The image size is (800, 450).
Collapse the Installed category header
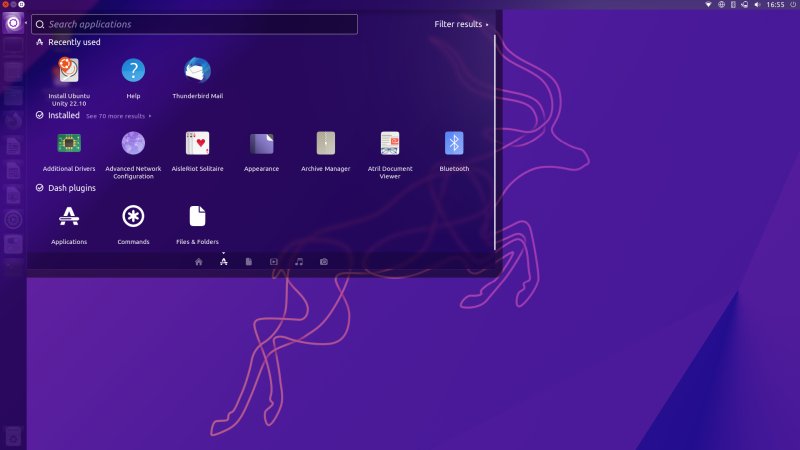tap(58, 115)
